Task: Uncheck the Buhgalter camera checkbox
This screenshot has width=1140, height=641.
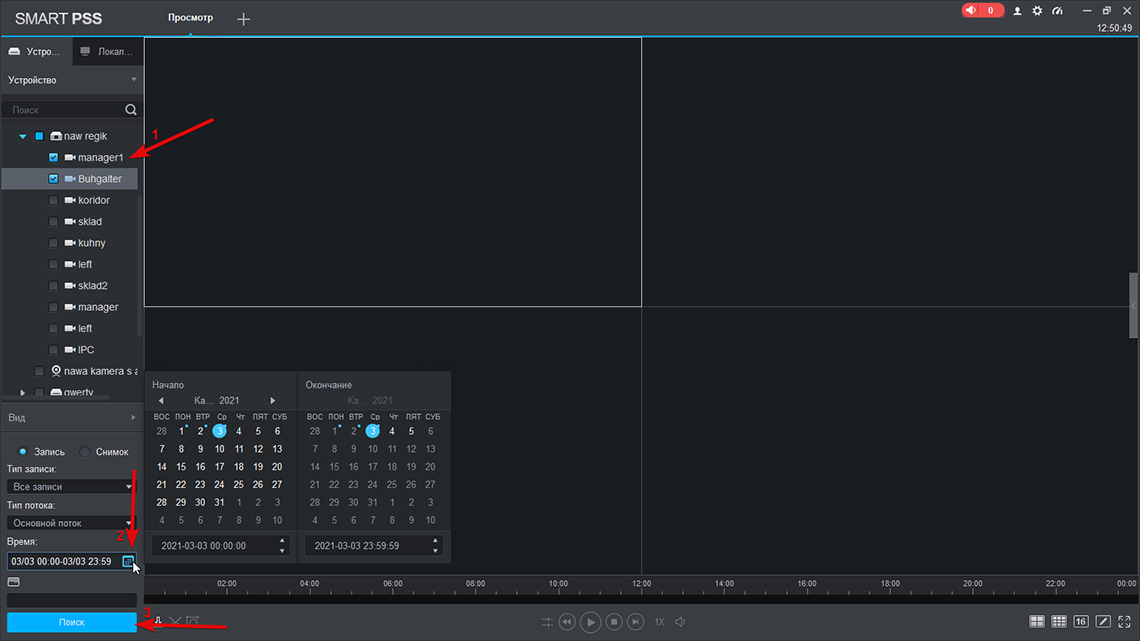Action: click(x=53, y=179)
